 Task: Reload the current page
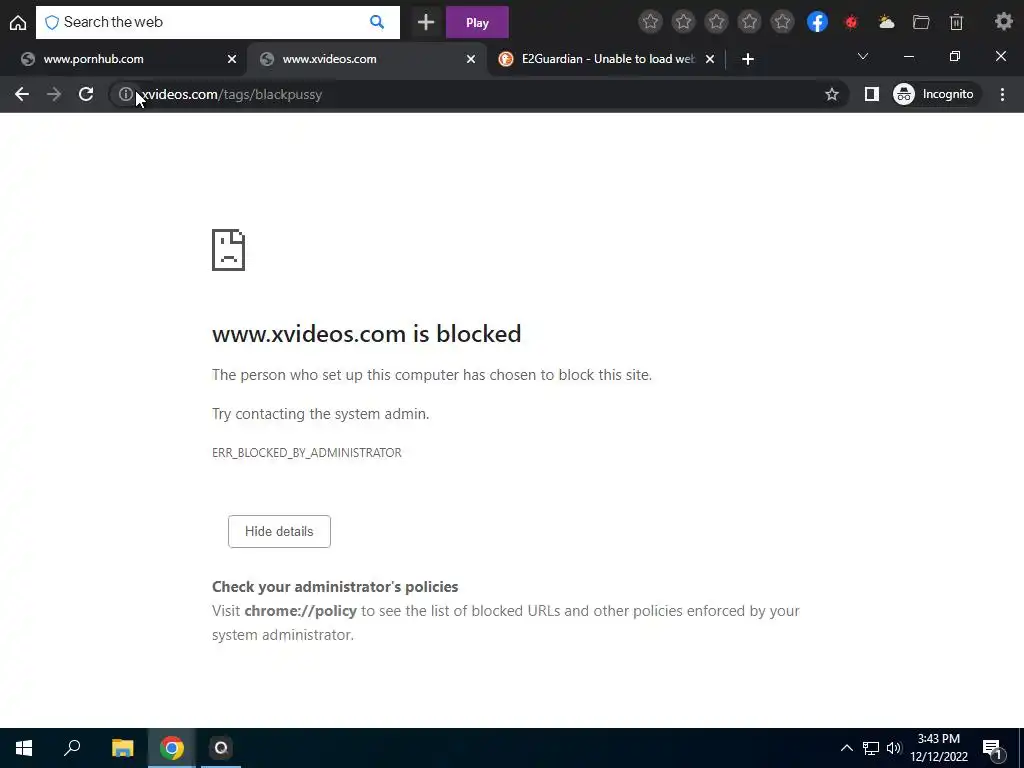(x=86, y=94)
